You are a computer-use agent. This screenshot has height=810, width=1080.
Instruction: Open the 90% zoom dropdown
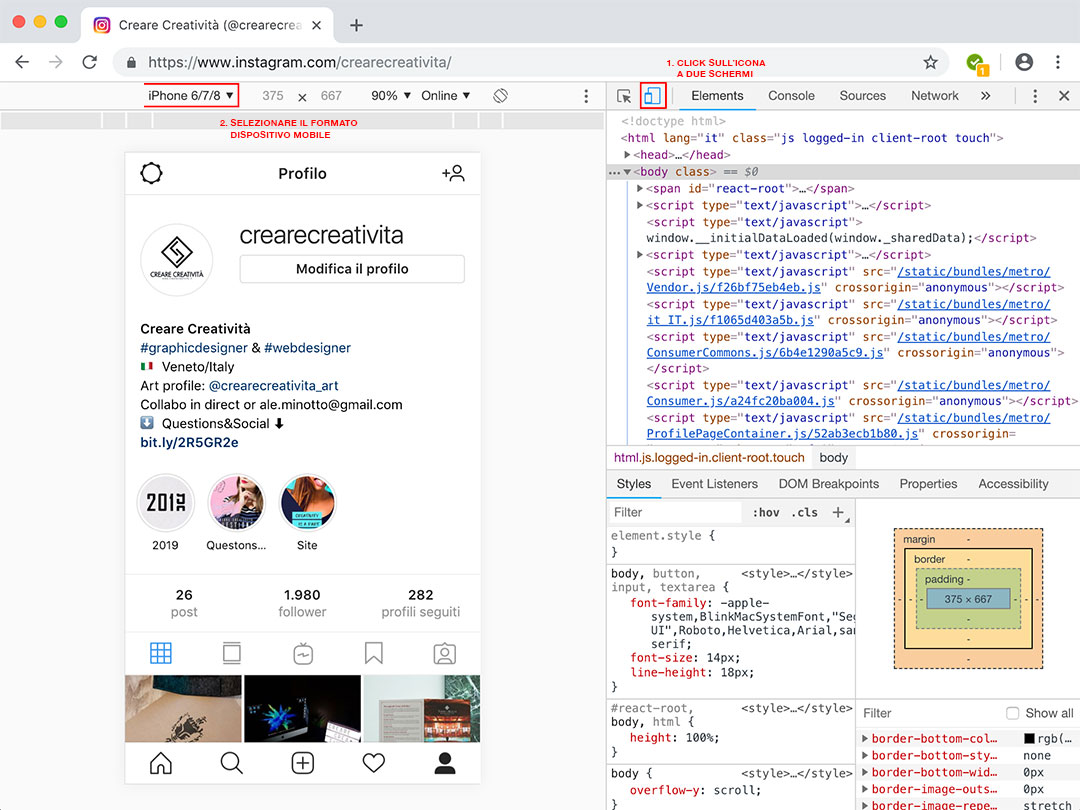tap(391, 96)
